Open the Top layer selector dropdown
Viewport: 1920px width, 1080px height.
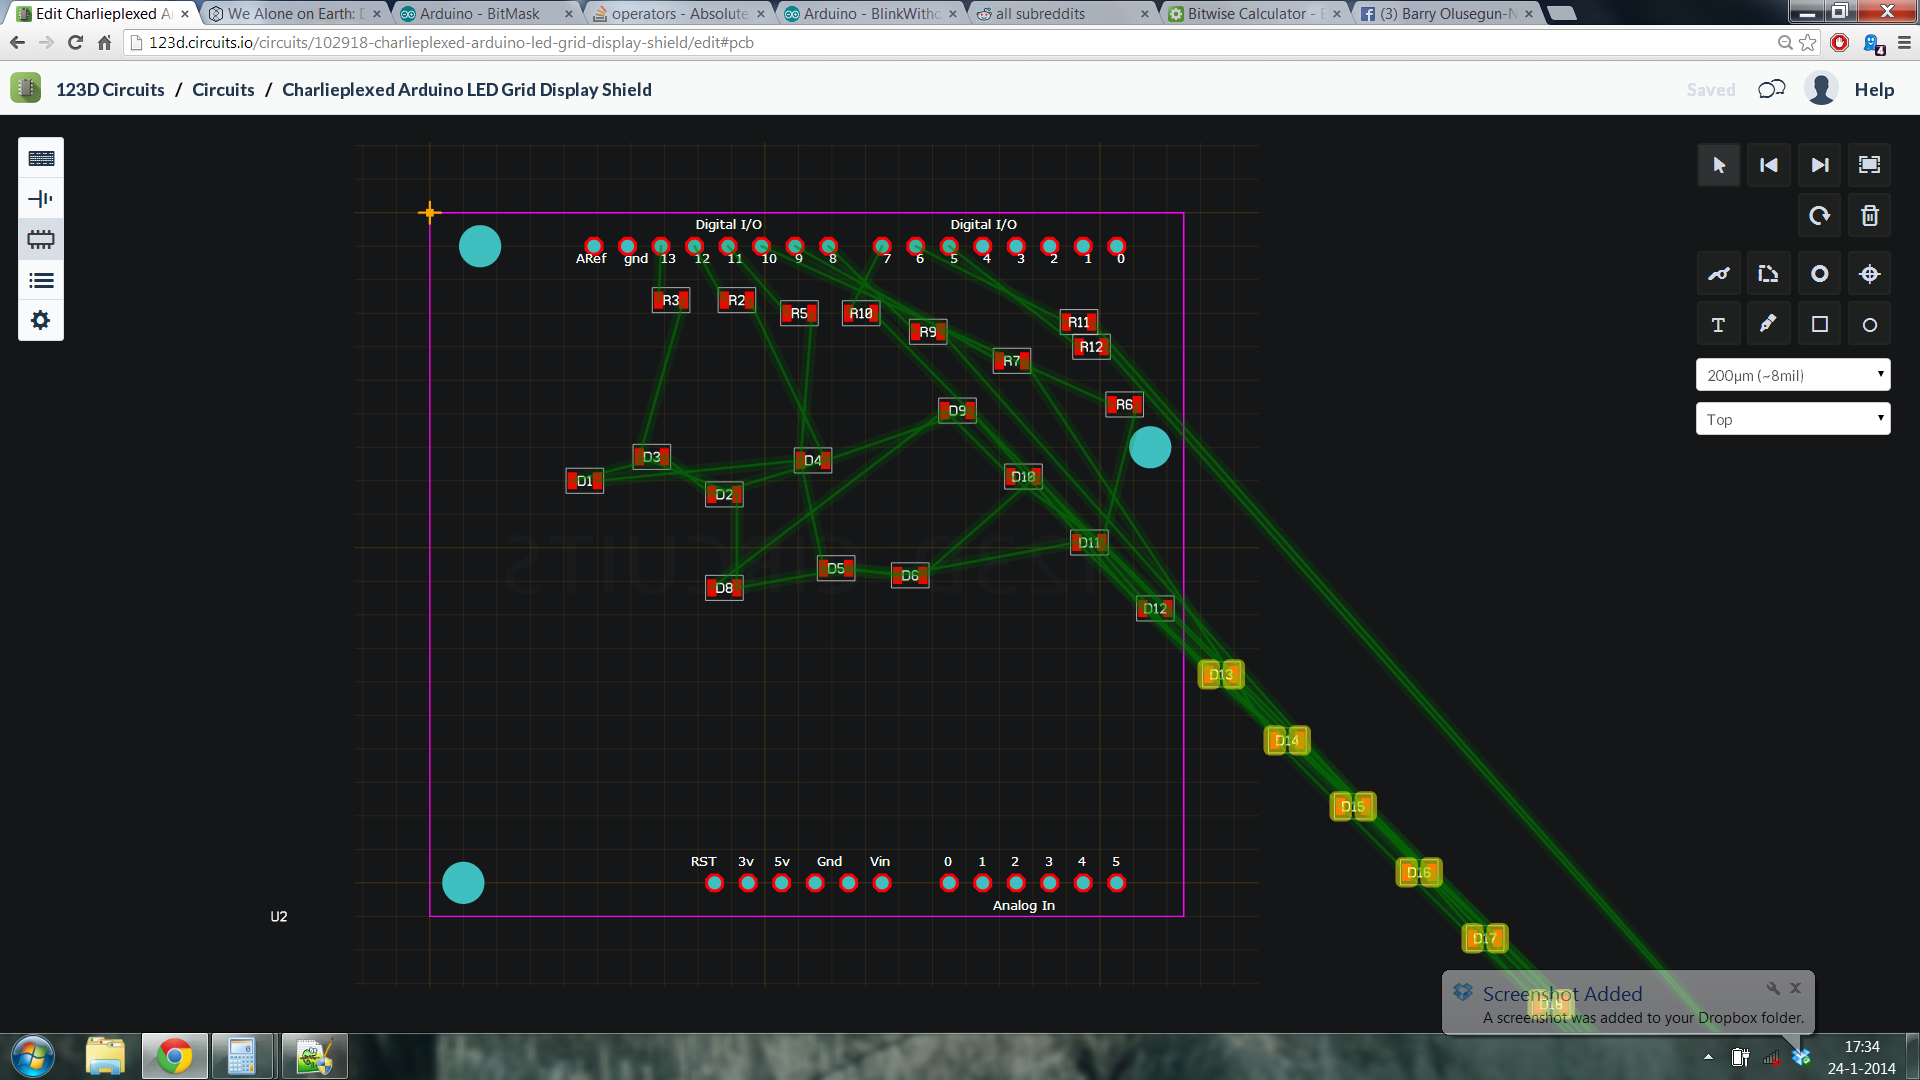[x=1793, y=418]
